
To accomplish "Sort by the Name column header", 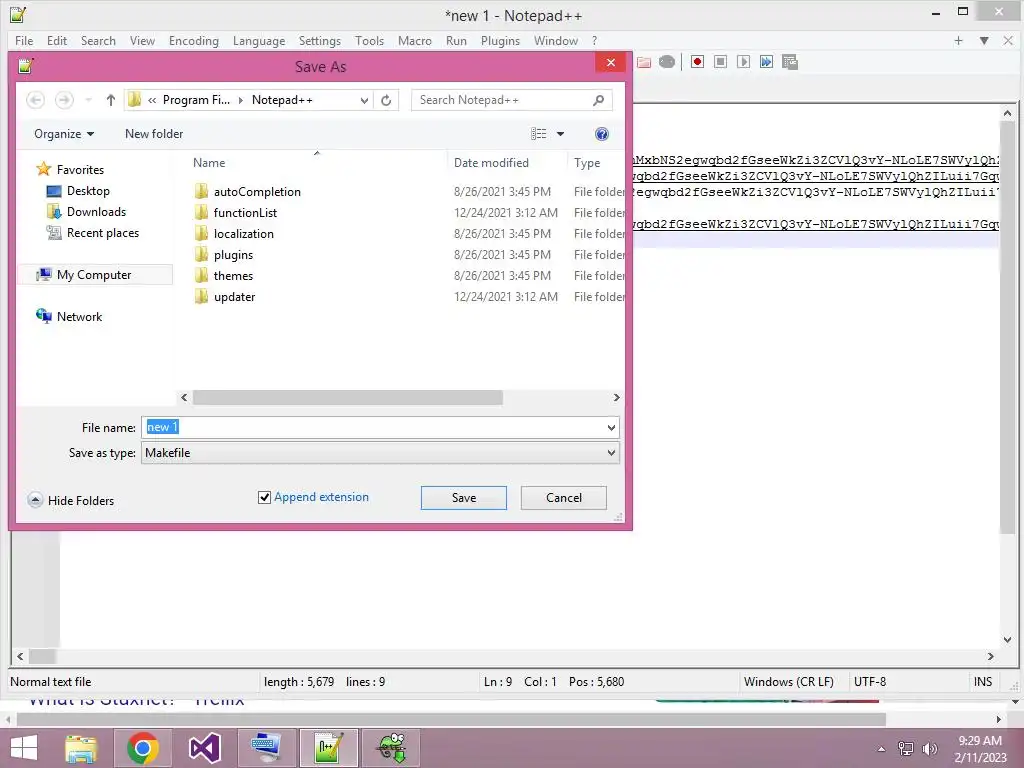I will point(209,163).
